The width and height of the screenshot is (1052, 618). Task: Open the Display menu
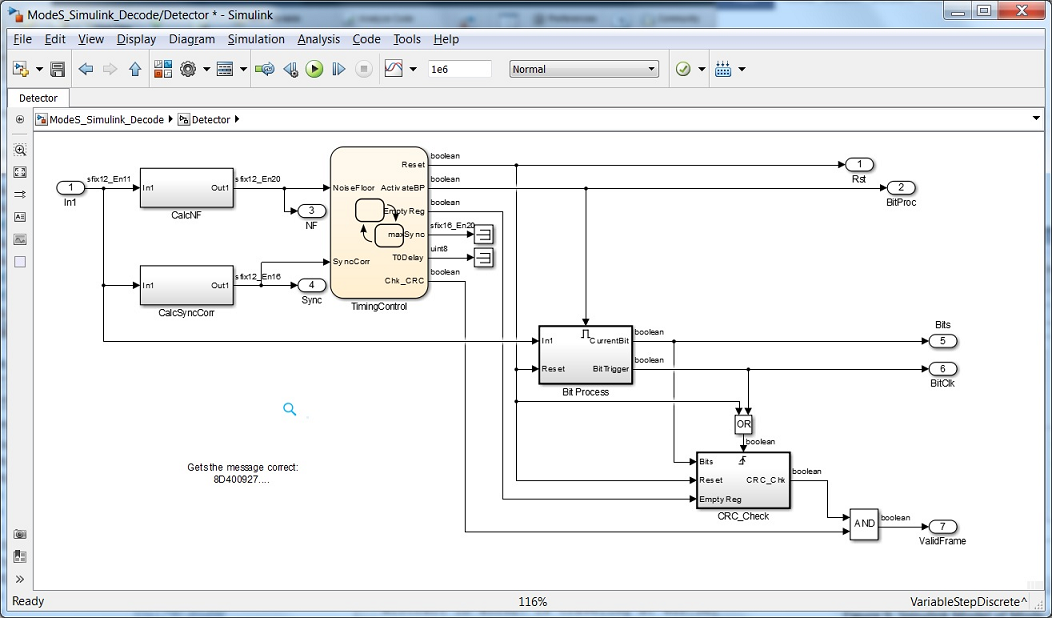pos(136,39)
